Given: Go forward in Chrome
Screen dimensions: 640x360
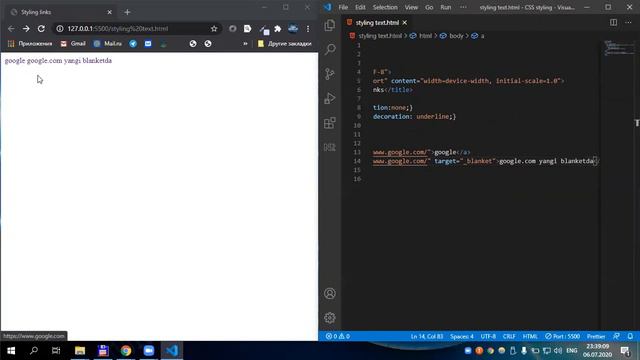Looking at the screenshot, I should click(26, 29).
